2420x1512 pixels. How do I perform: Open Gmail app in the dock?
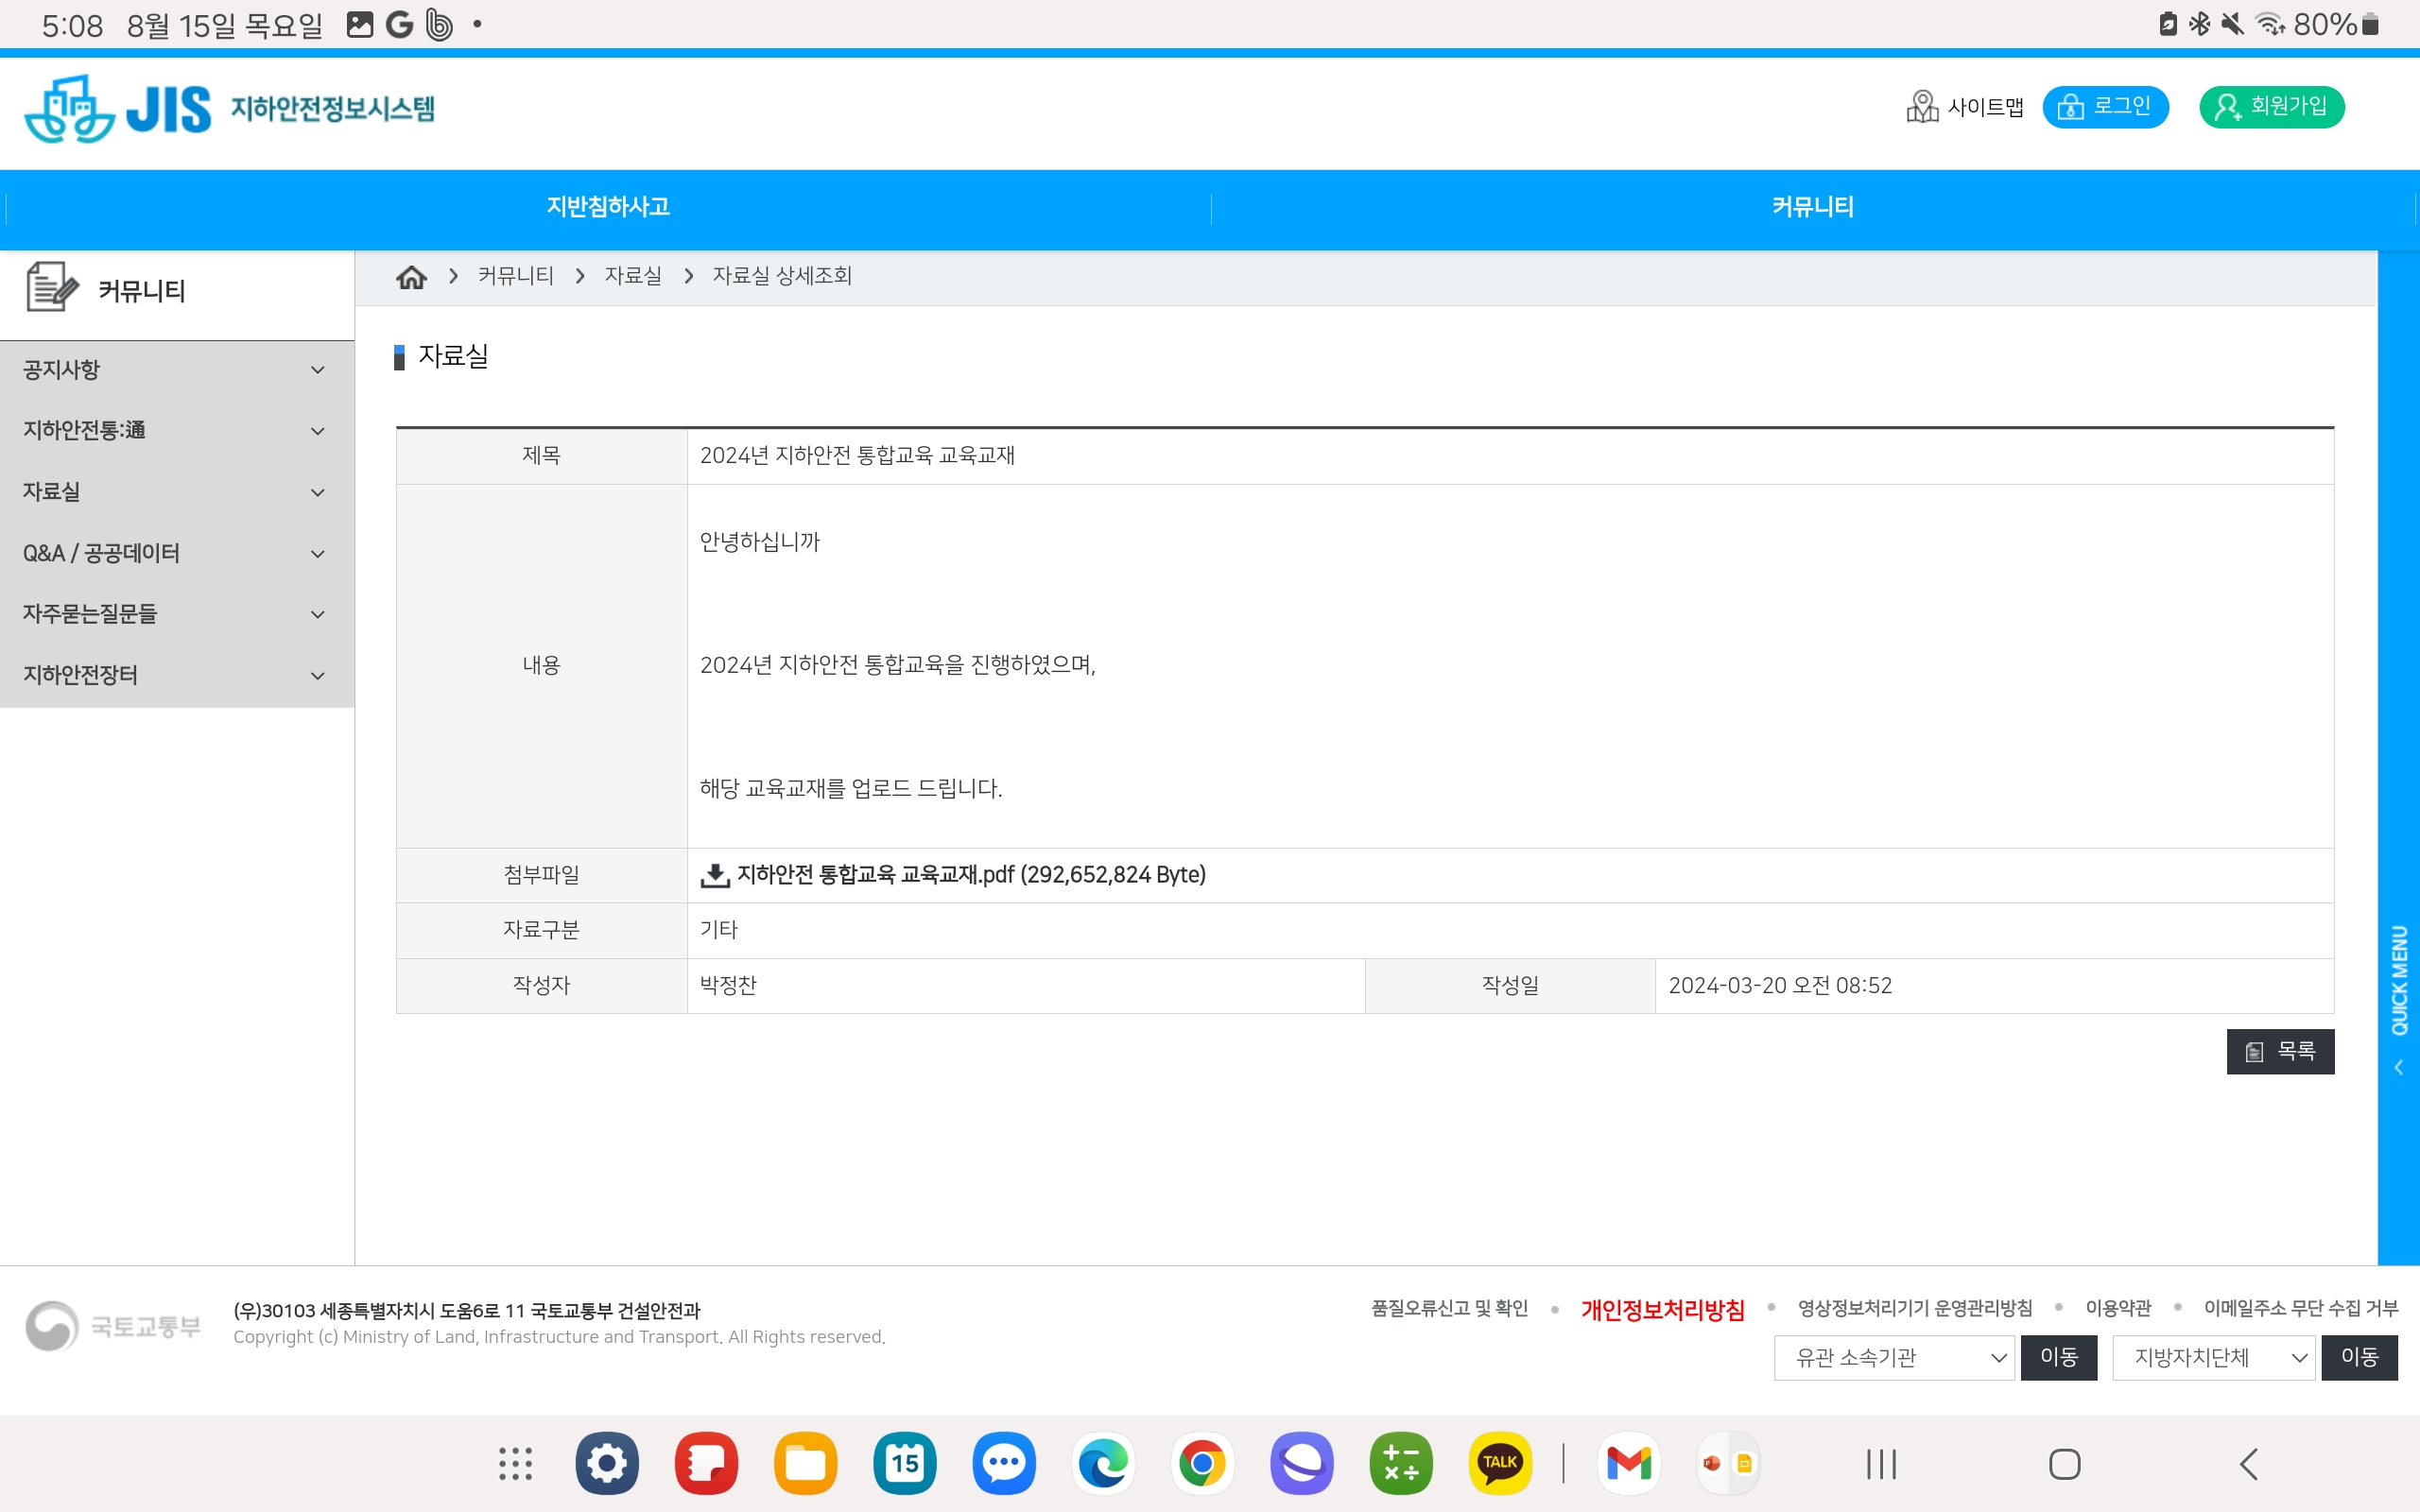1628,1463
